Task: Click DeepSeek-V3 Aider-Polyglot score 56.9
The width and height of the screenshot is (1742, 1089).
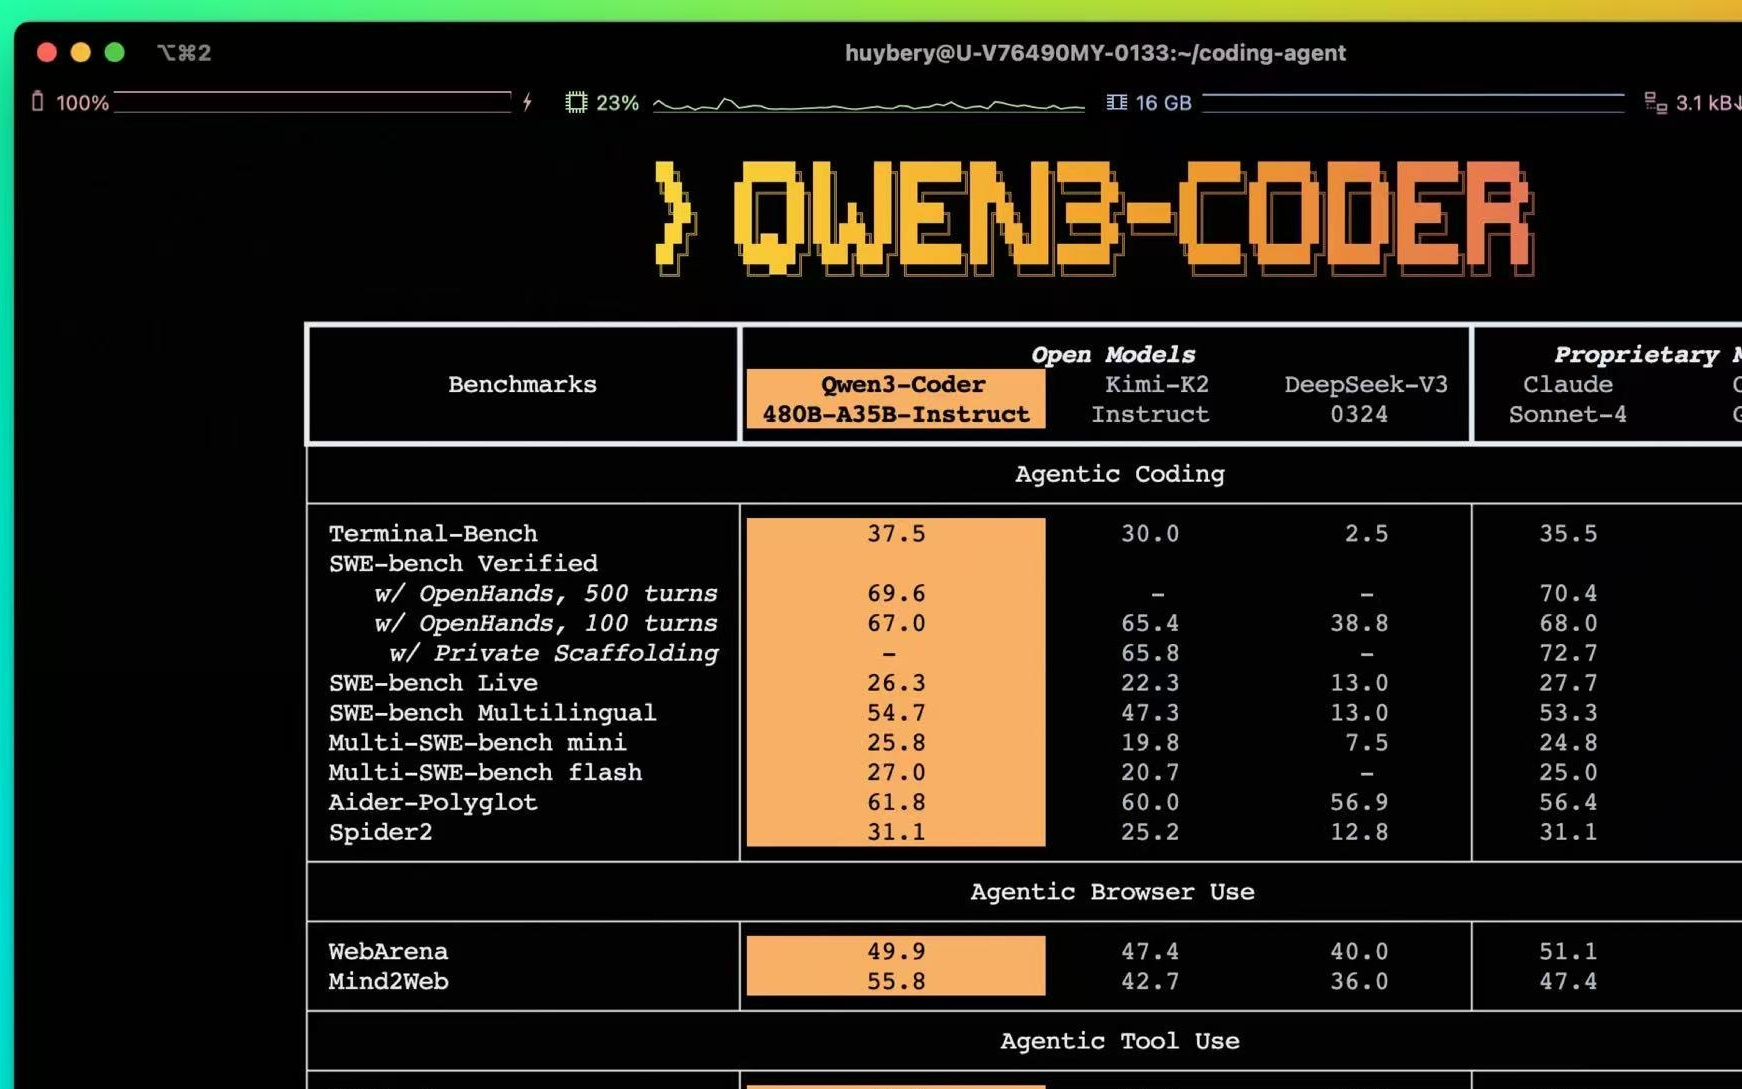Action: [1359, 802]
